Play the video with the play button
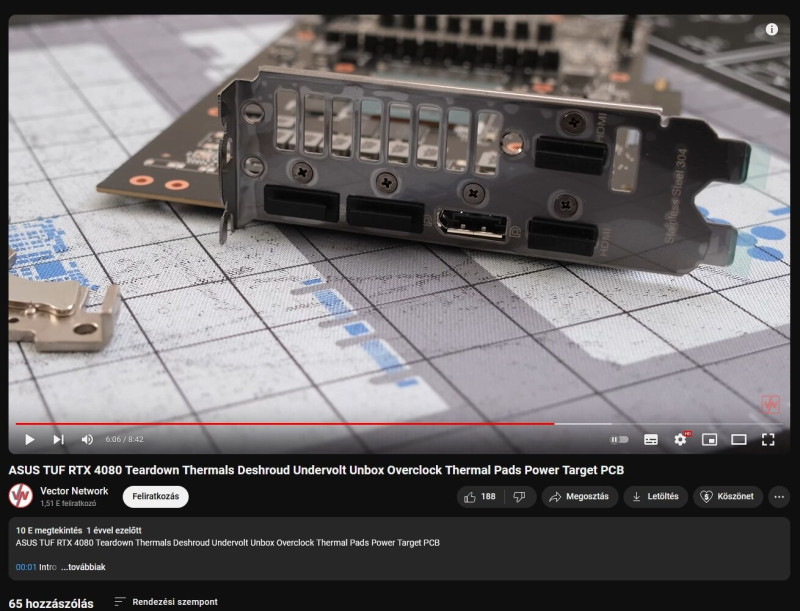The height and width of the screenshot is (611, 800). pos(30,439)
